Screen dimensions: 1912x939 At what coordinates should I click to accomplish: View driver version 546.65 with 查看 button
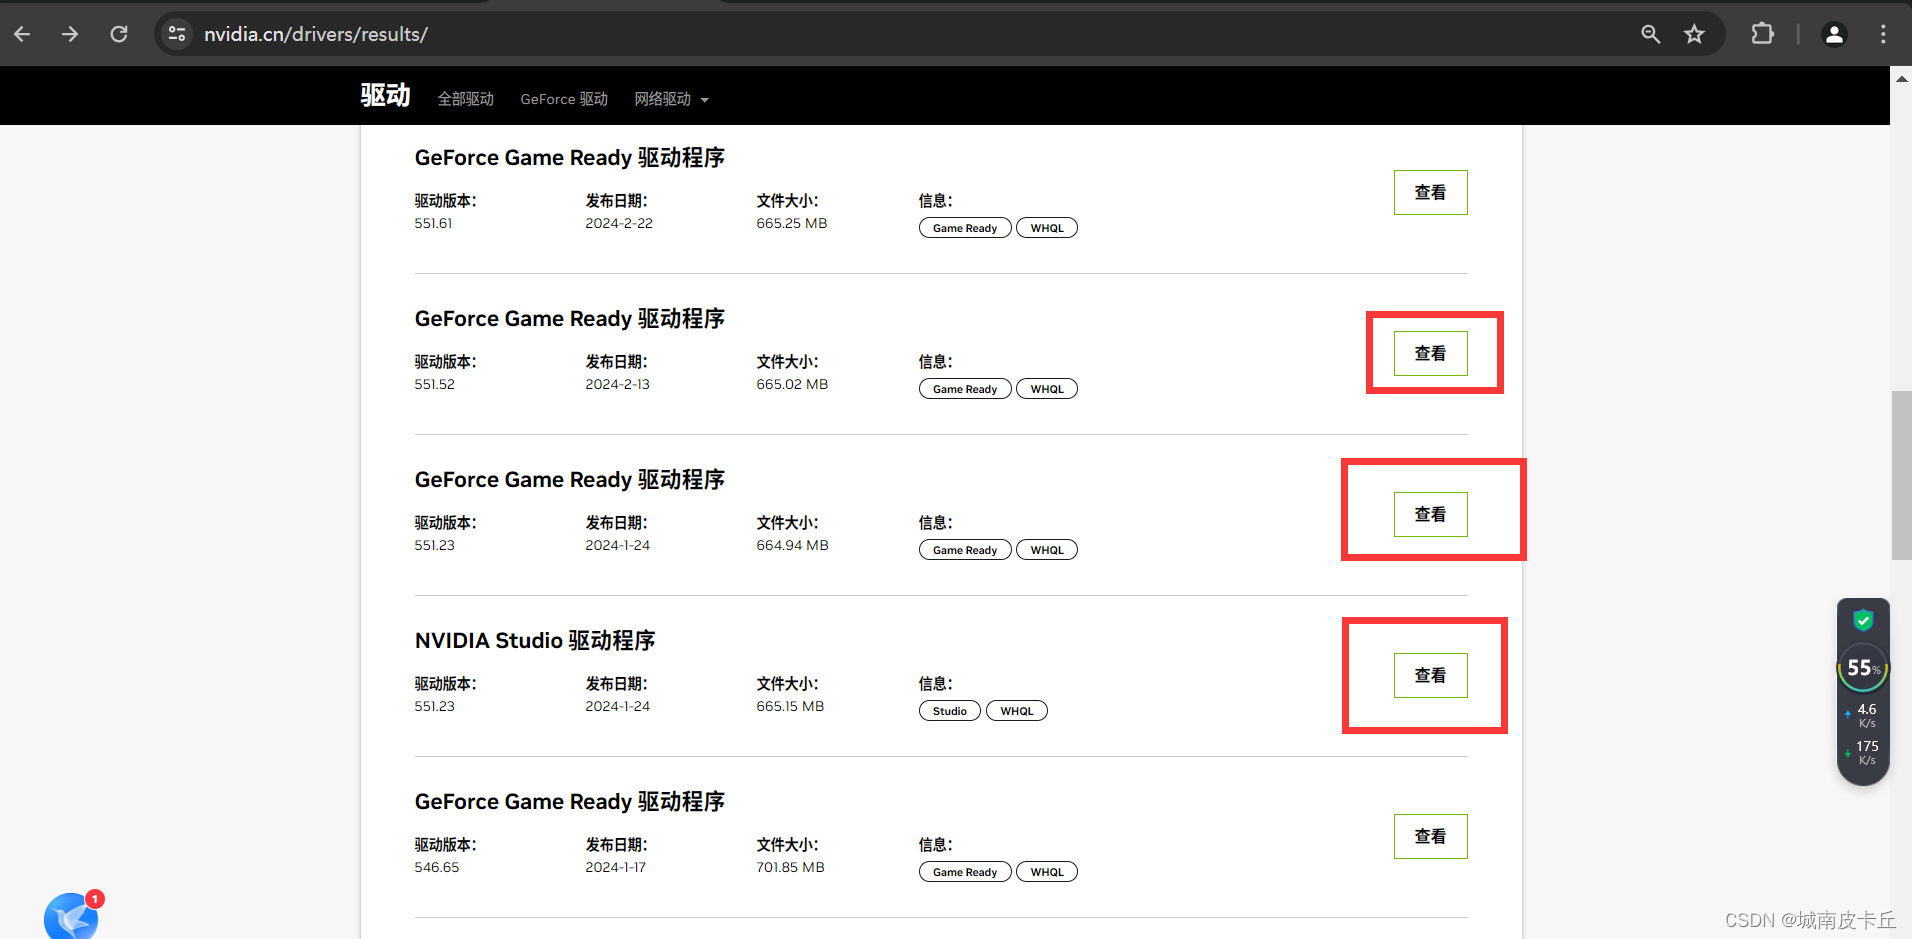click(x=1430, y=836)
